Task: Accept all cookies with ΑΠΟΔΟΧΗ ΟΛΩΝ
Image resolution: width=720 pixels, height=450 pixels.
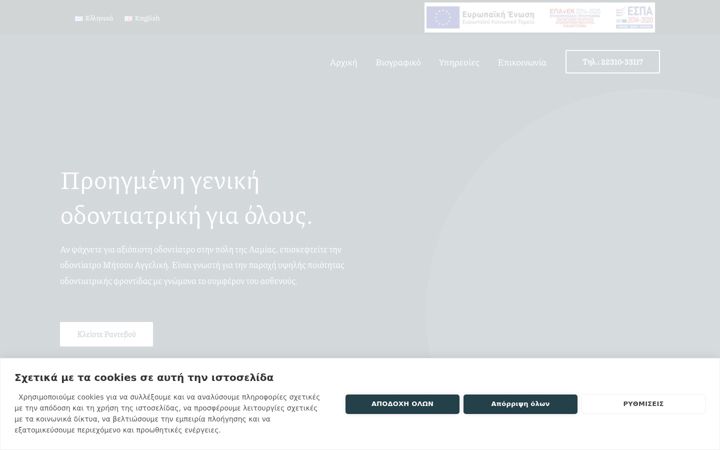Action: point(402,404)
